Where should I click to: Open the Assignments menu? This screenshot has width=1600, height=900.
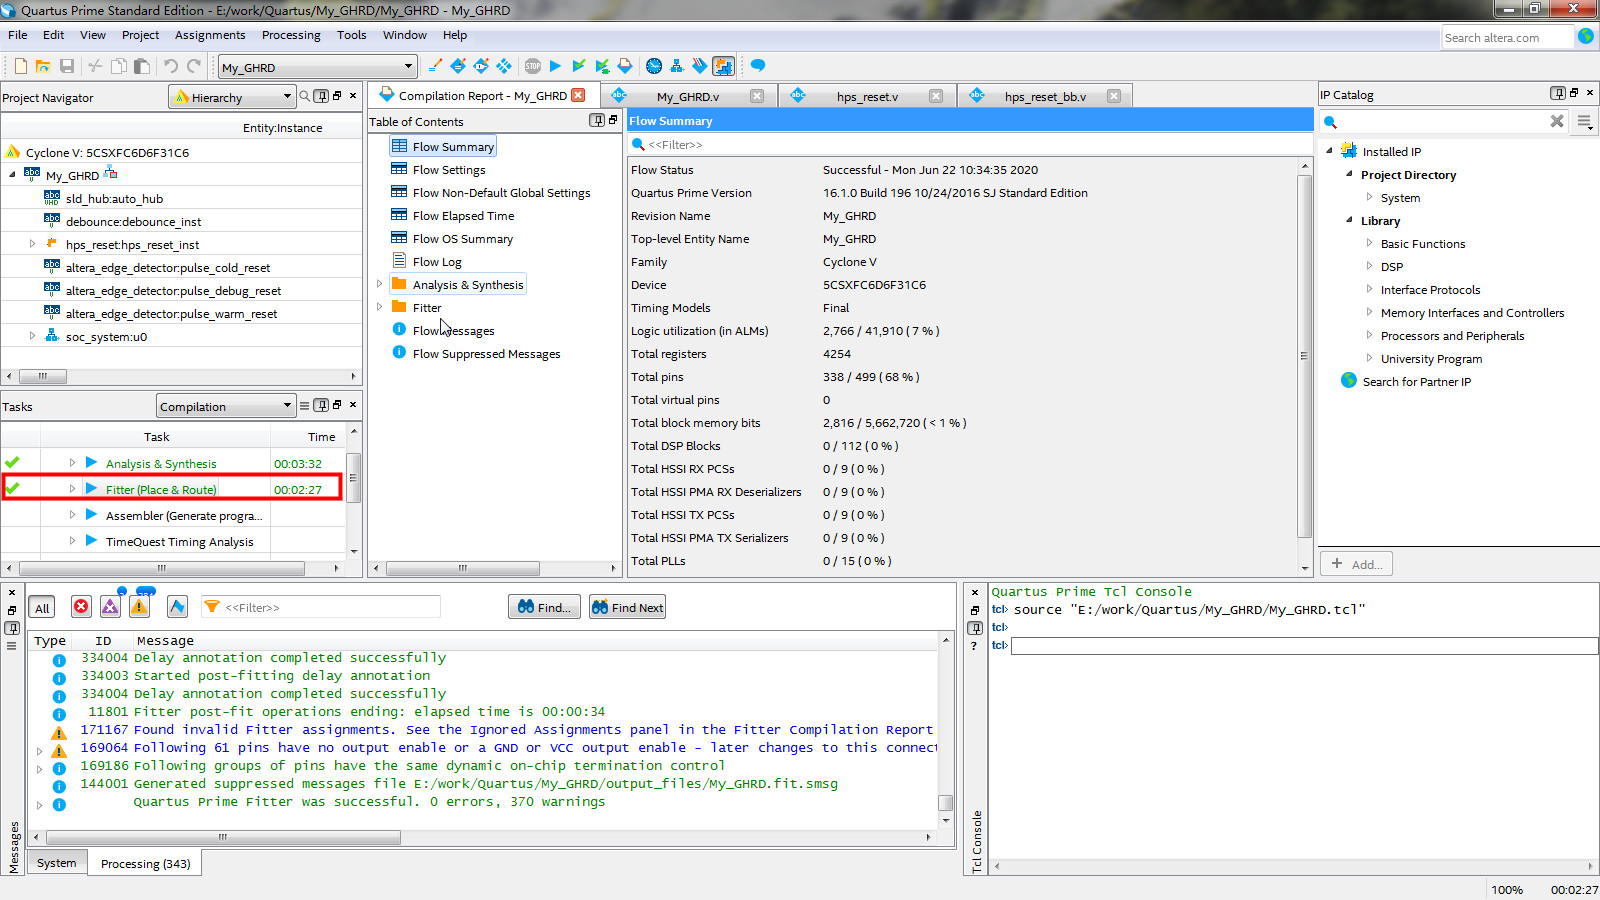tap(210, 35)
